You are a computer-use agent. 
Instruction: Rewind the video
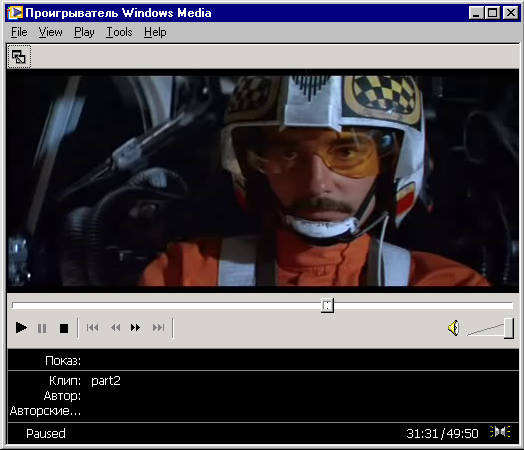tap(115, 328)
